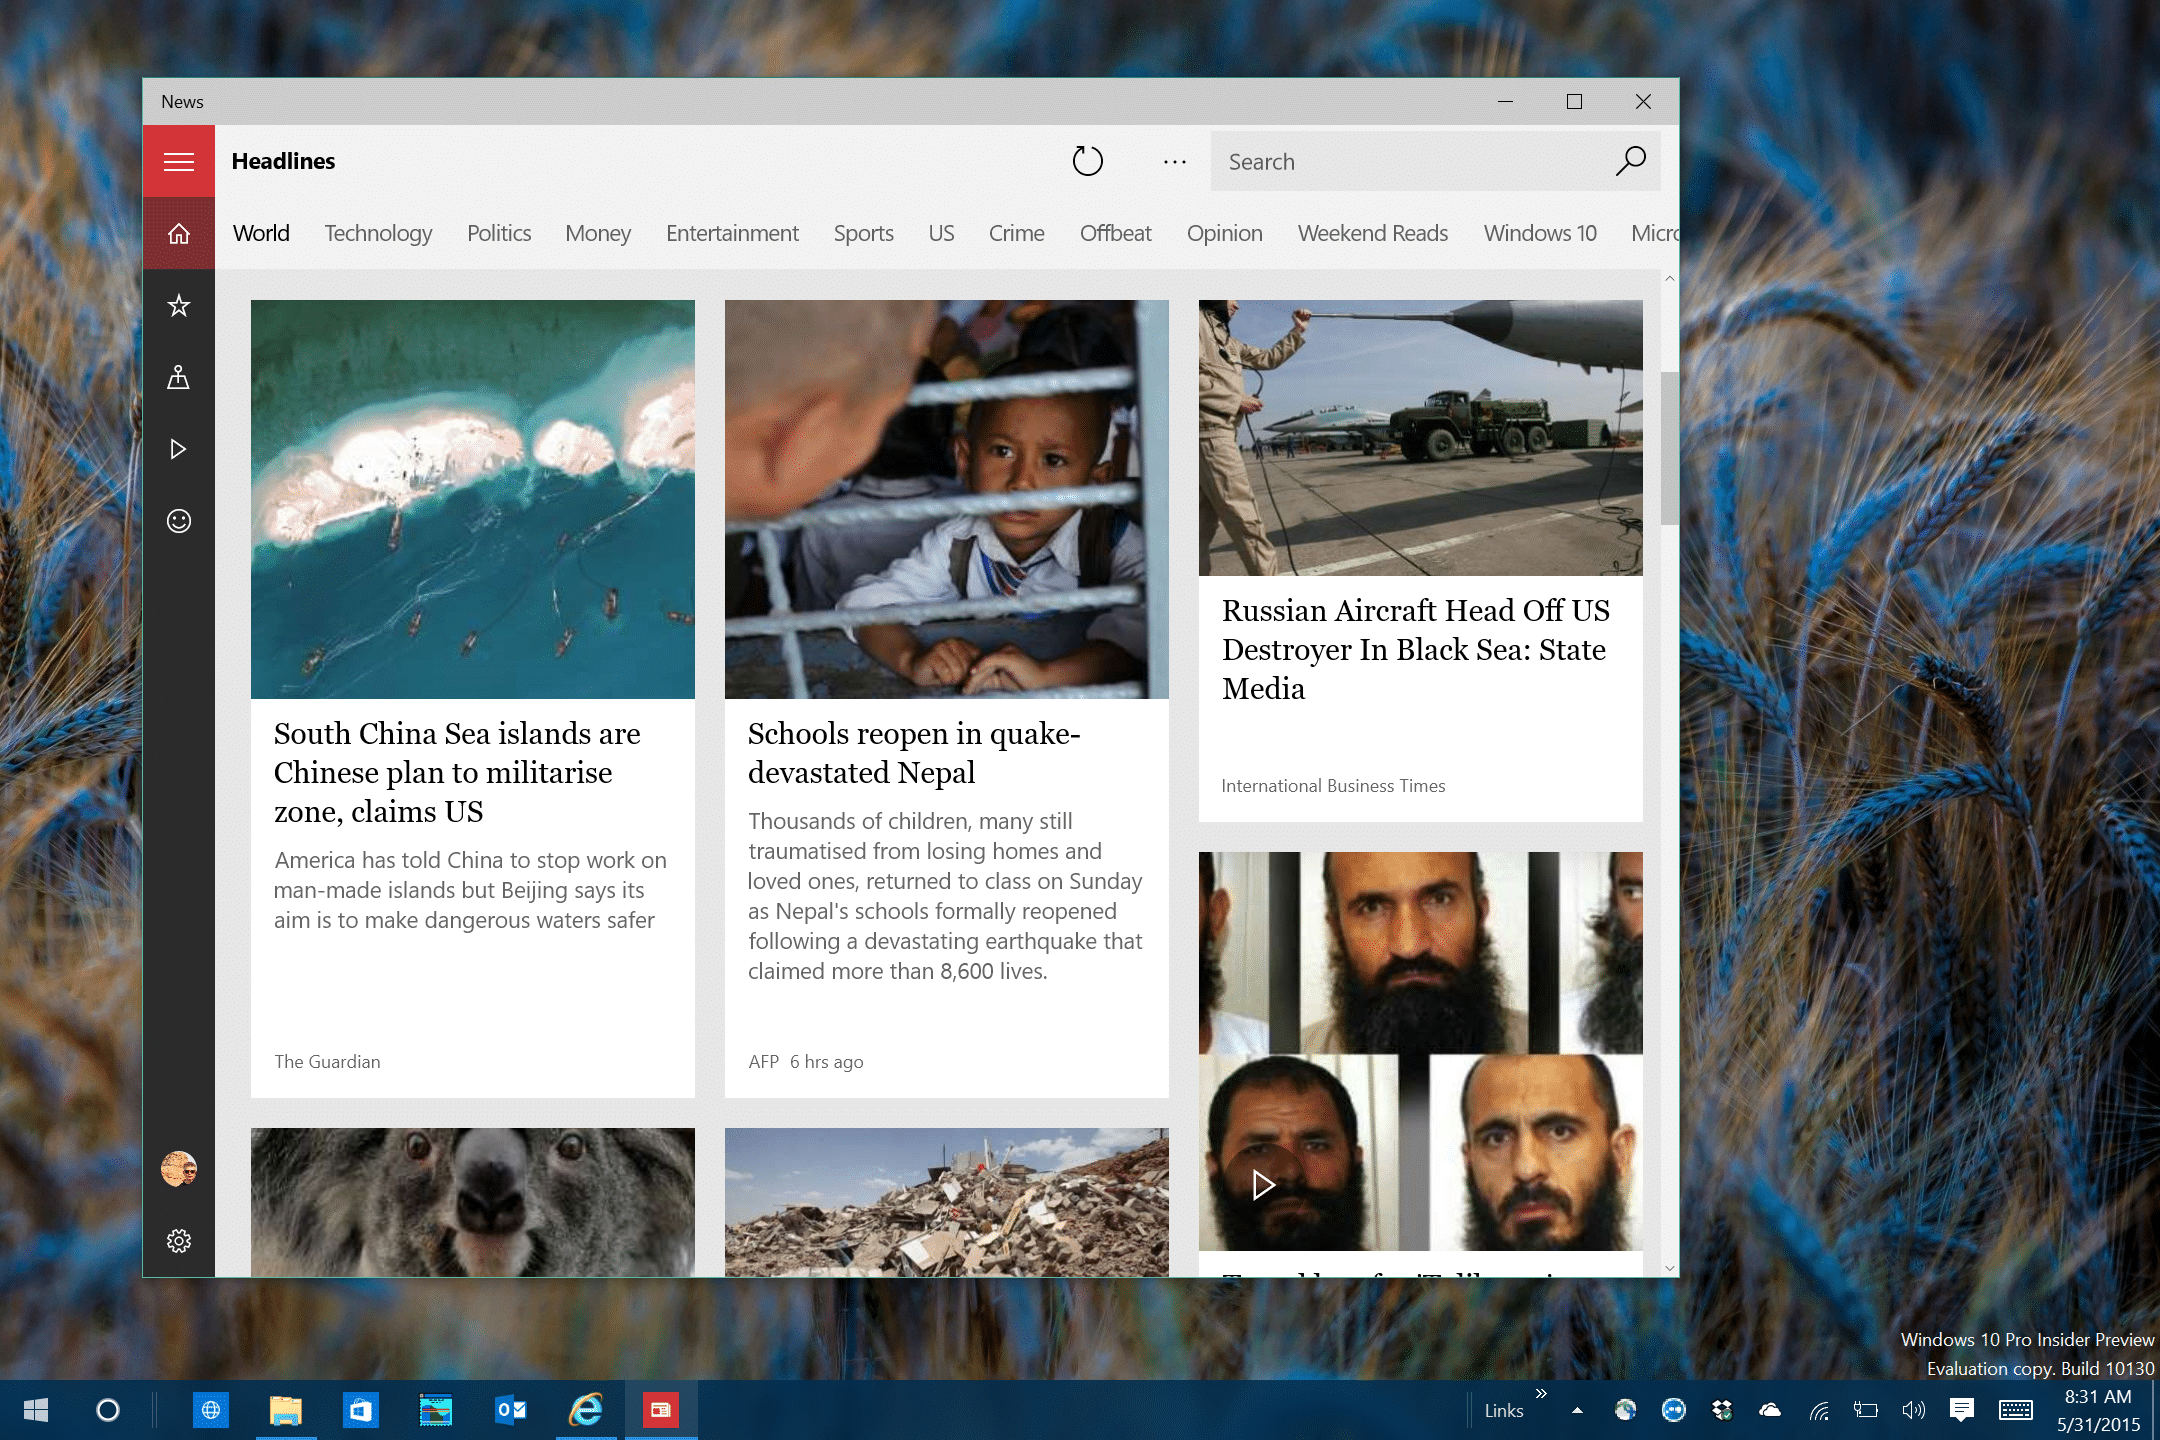Open the Opinion tab
The width and height of the screenshot is (2160, 1440).
coord(1225,233)
